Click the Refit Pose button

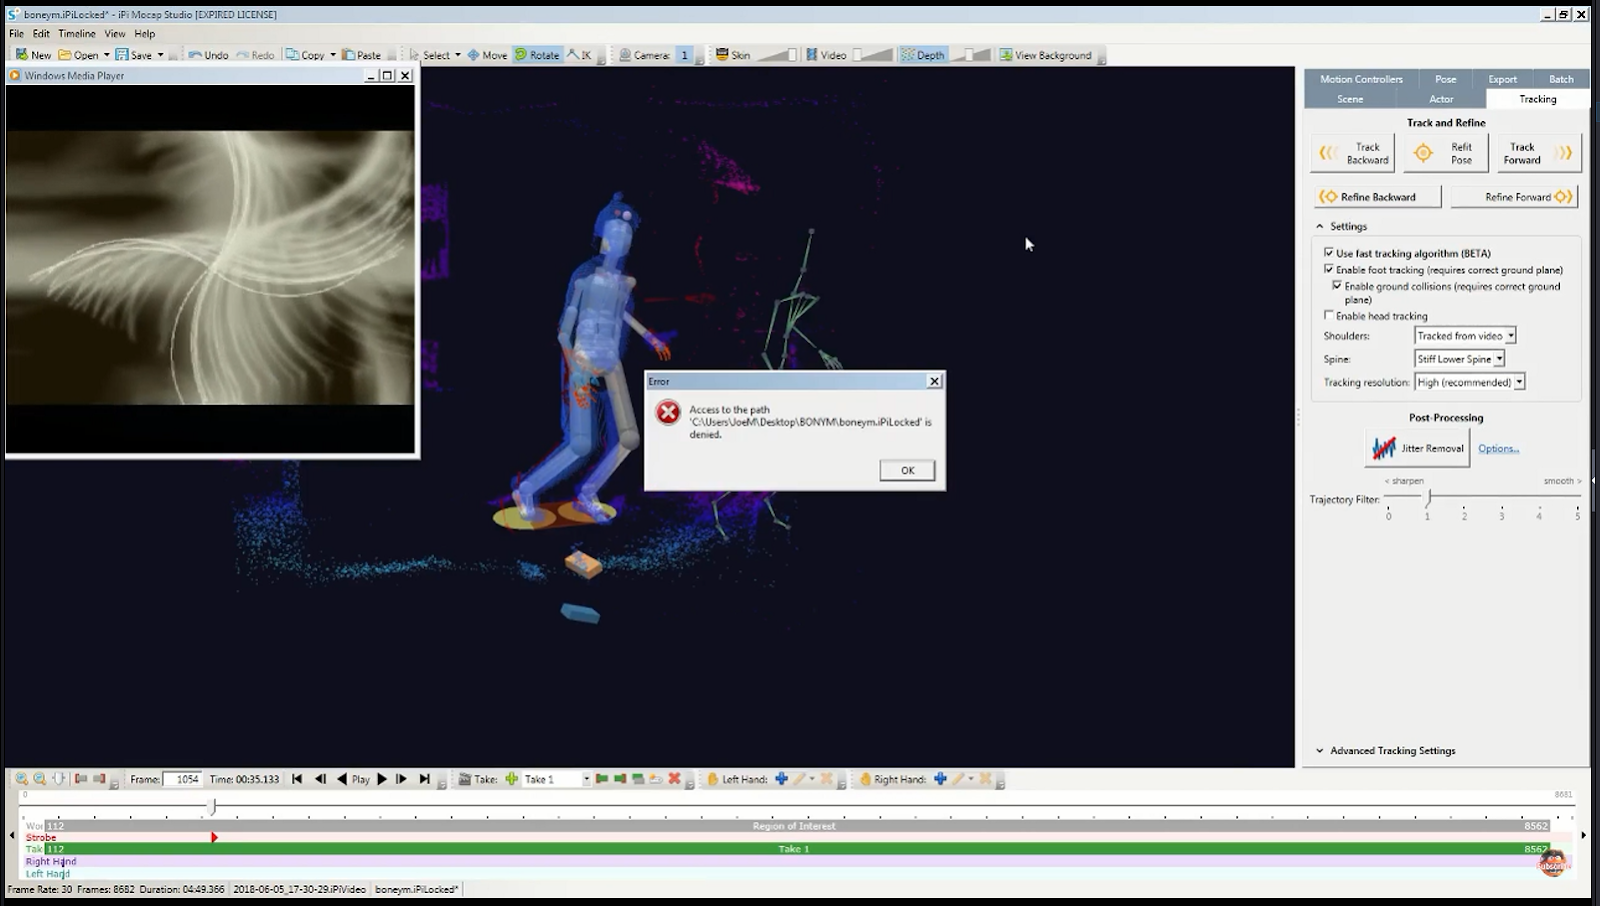[1446, 153]
